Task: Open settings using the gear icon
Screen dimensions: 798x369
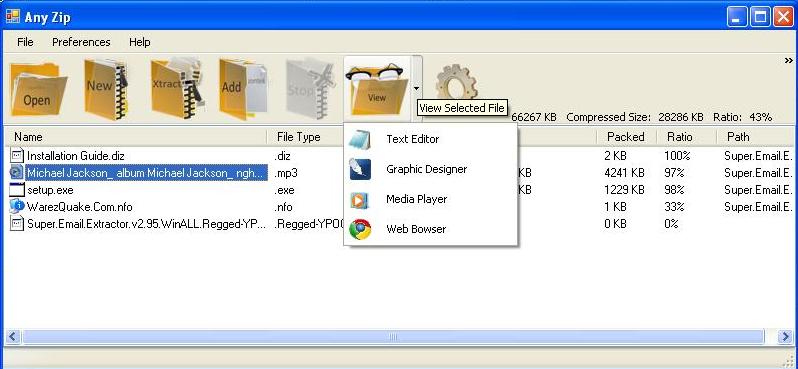Action: [457, 82]
